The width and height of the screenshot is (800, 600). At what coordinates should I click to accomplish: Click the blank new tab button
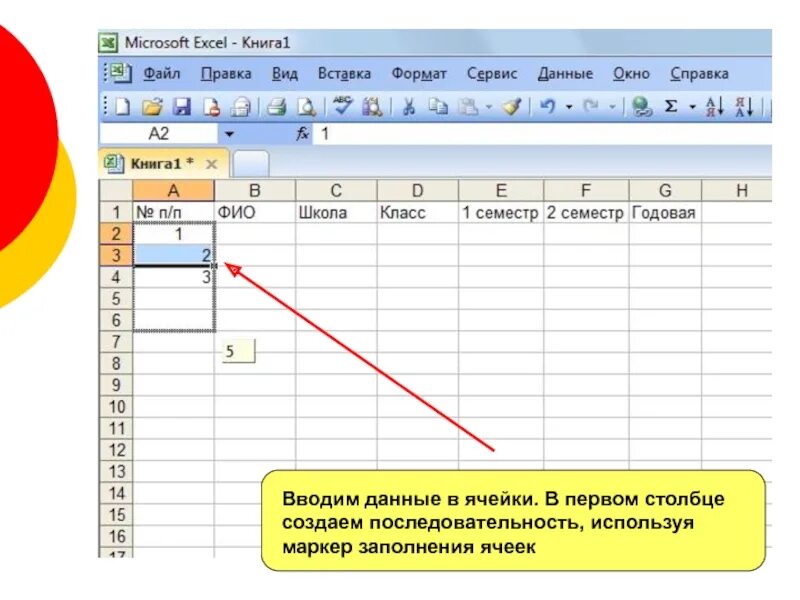pos(251,164)
